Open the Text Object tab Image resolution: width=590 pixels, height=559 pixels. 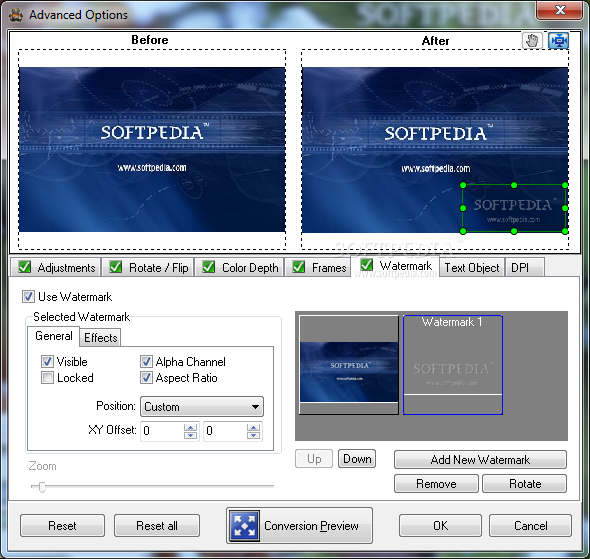pos(472,267)
